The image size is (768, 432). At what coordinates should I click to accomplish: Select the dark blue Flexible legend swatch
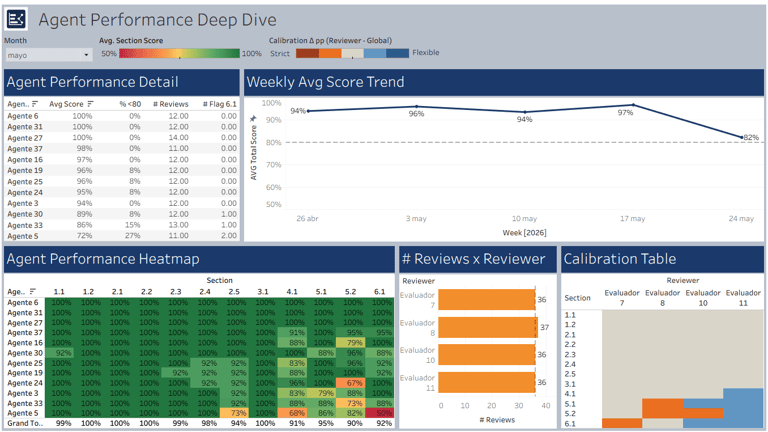coord(398,53)
